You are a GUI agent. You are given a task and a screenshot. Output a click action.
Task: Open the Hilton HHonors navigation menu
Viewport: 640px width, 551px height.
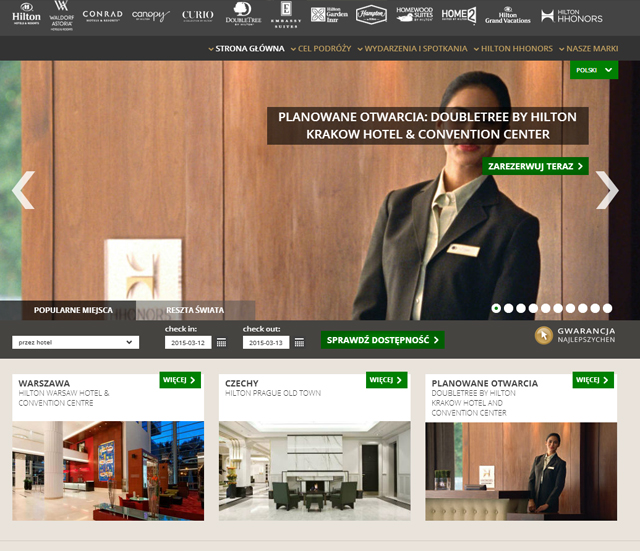[x=515, y=48]
